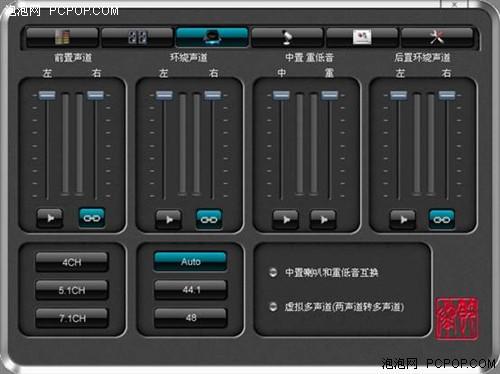Select the 7.1CH speaker configuration
Viewport: 500px width, 374px height.
(72, 318)
